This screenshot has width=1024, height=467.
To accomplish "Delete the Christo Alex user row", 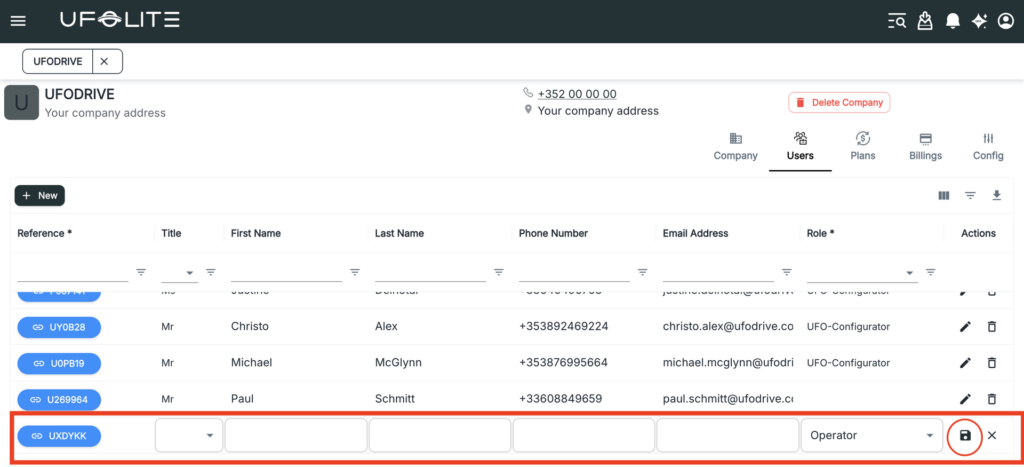I will [992, 327].
